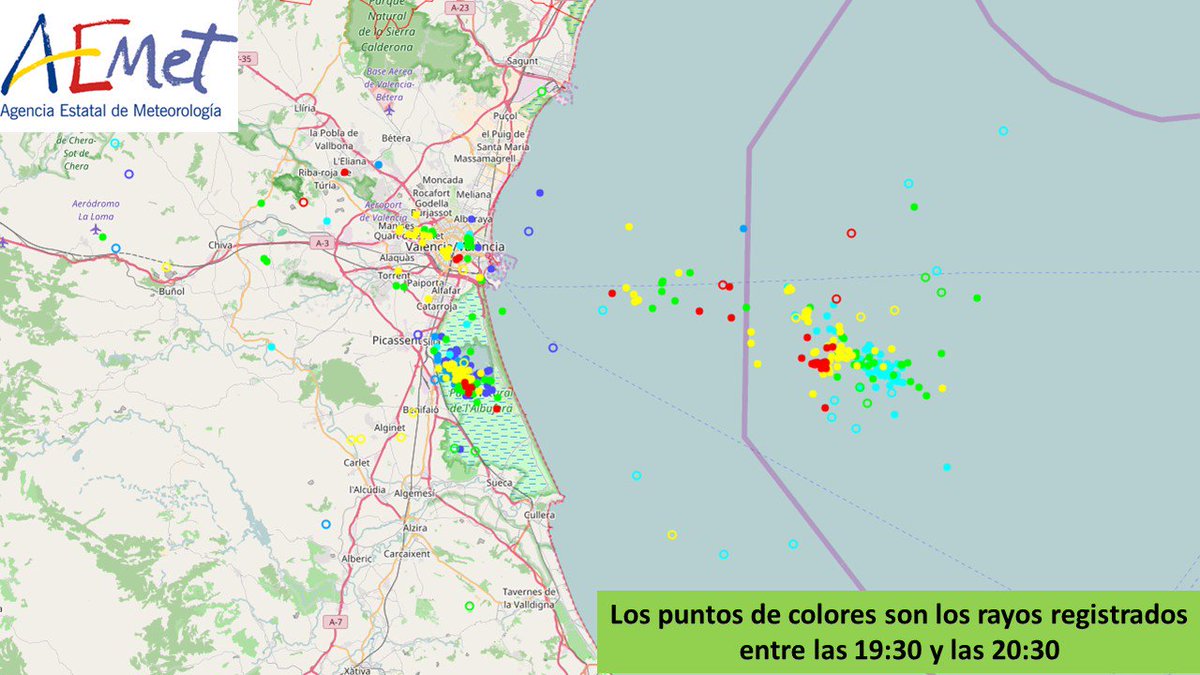This screenshot has height=675, width=1200.
Task: Click the Chiva town label
Action: click(x=220, y=244)
